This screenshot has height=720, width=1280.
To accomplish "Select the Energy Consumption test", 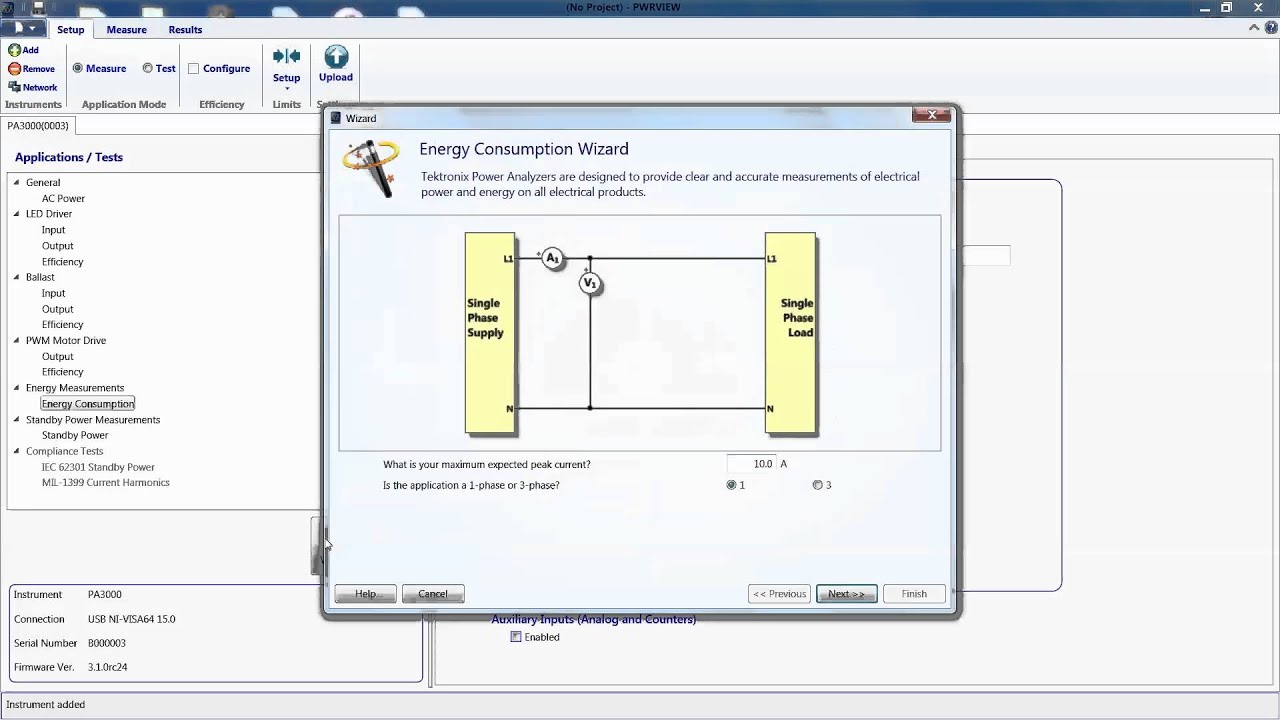I will [88, 404].
